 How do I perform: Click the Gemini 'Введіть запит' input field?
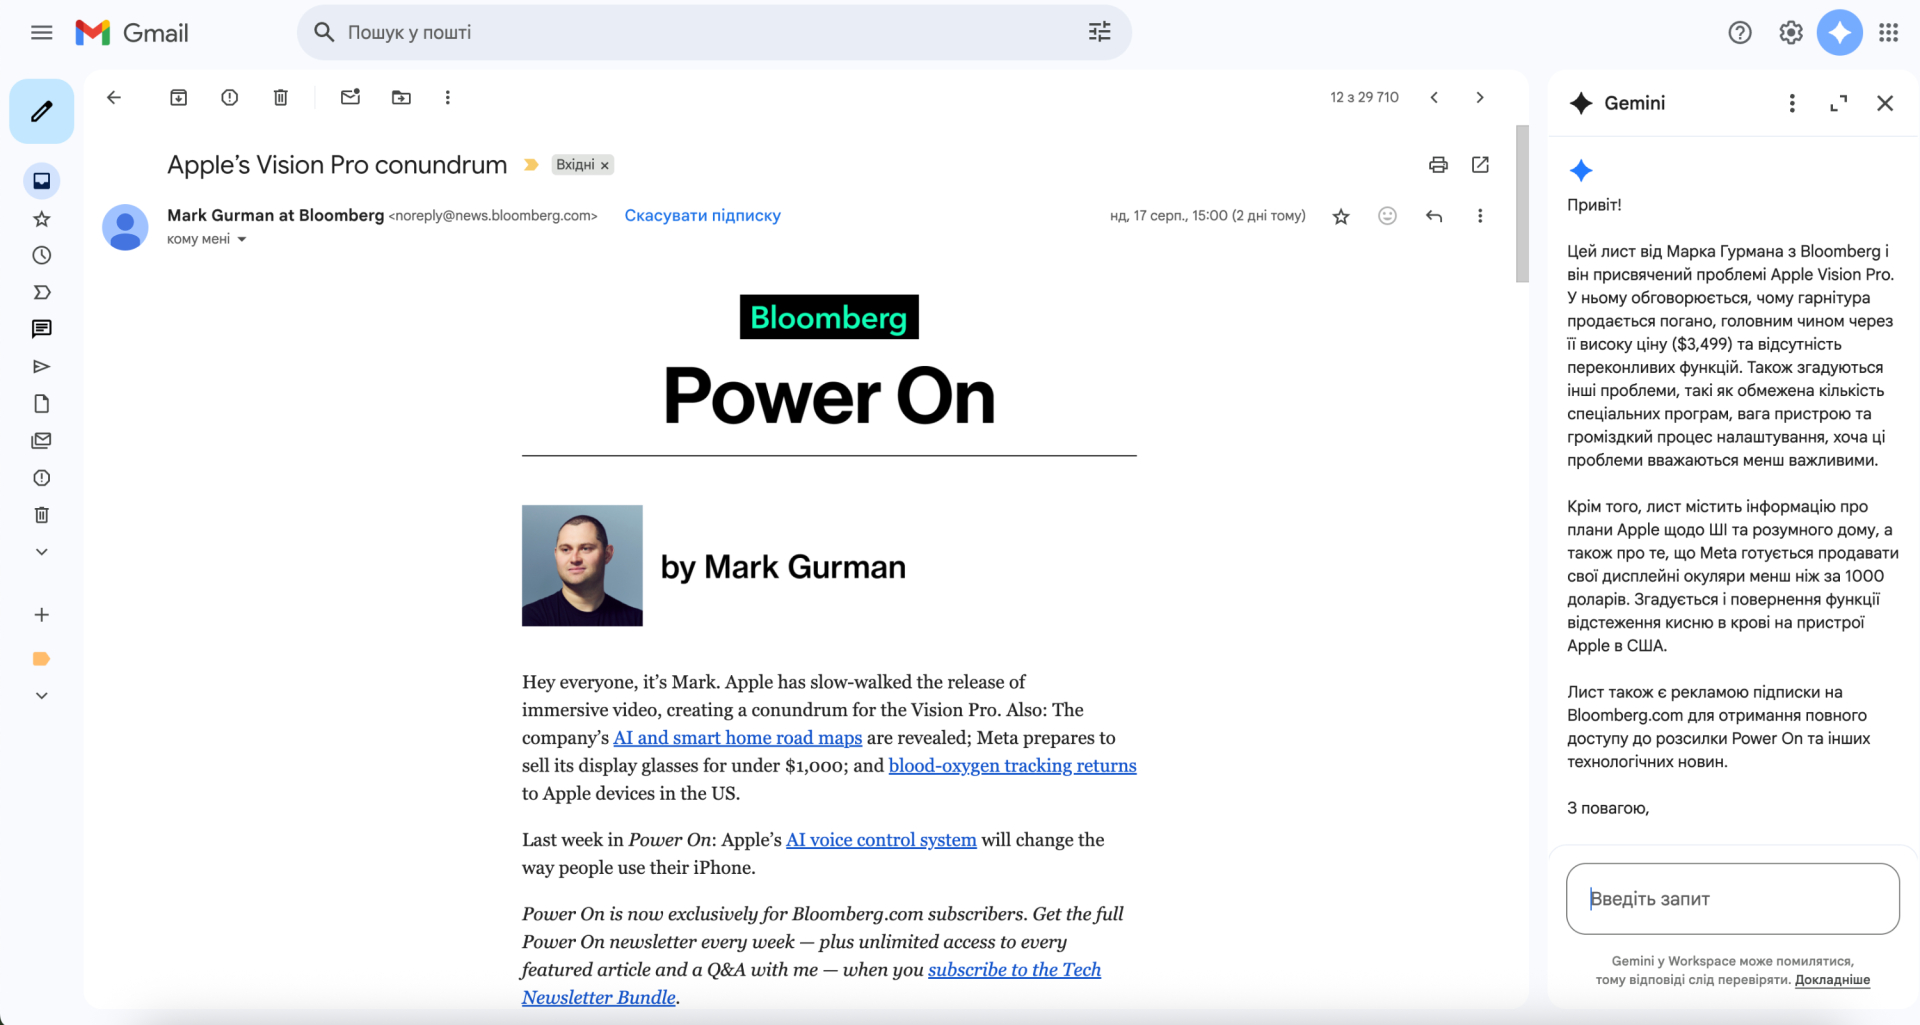(x=1732, y=898)
